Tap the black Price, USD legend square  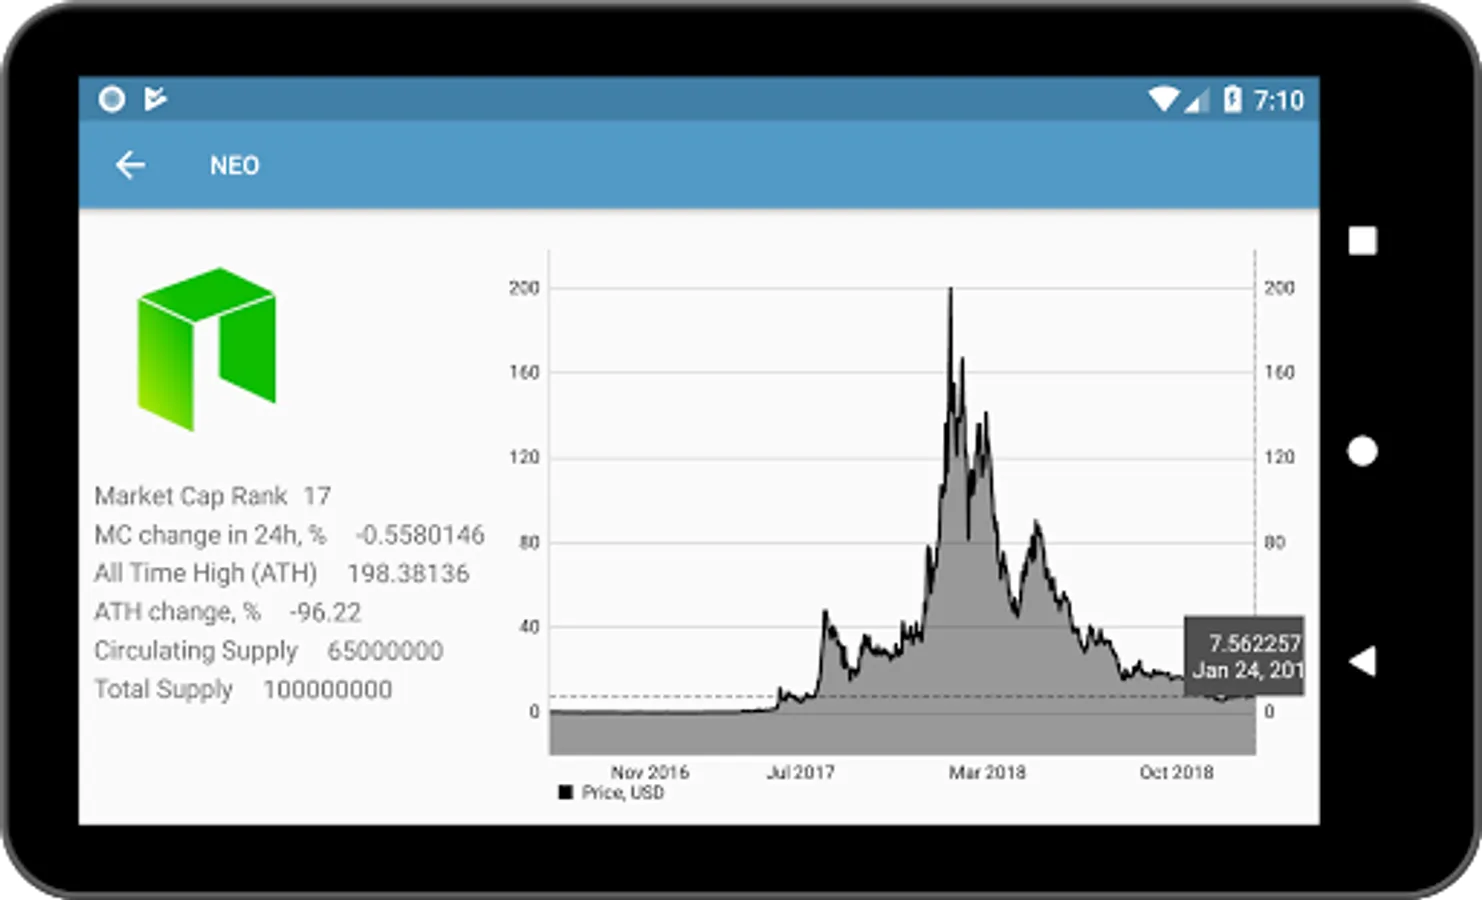(565, 792)
